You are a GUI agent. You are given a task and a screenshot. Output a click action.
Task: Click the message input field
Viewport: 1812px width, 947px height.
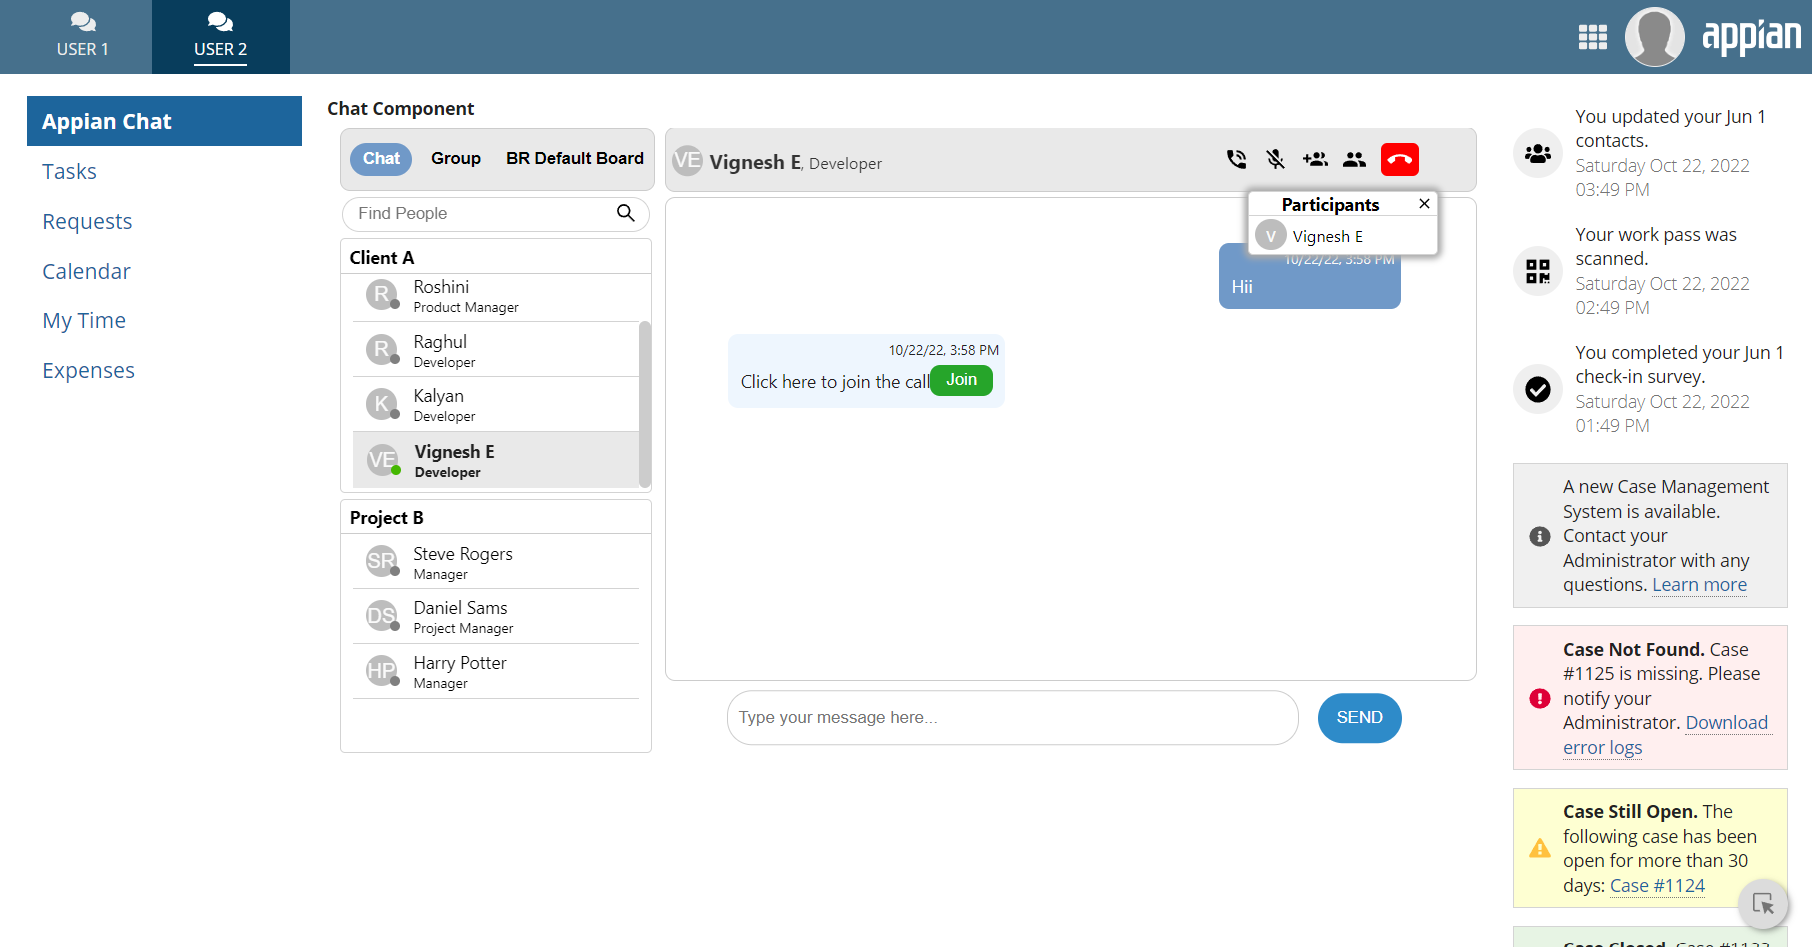click(1012, 718)
